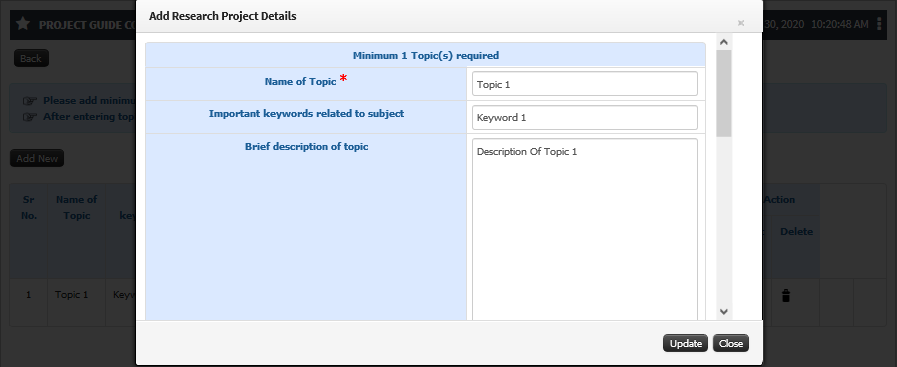Image resolution: width=897 pixels, height=367 pixels.
Task: Focus the Name of Topic field
Action: tap(585, 84)
